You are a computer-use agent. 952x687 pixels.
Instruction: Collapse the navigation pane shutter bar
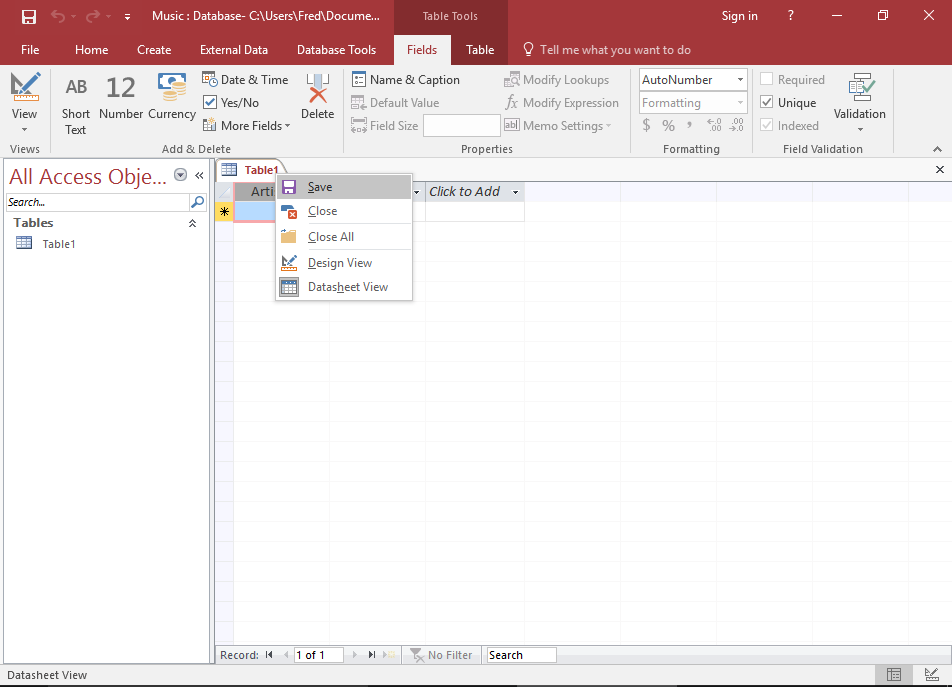[199, 175]
